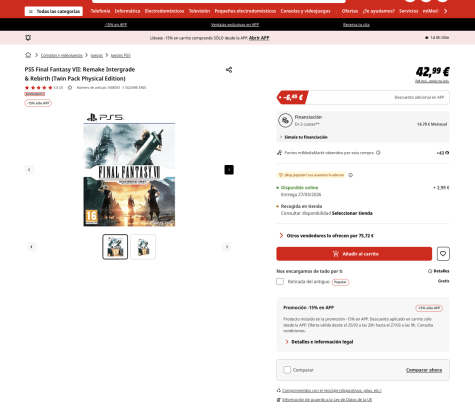Expand Otros vendedores lo ofrecen
Viewport: 475px width, 414px height.
327,236
